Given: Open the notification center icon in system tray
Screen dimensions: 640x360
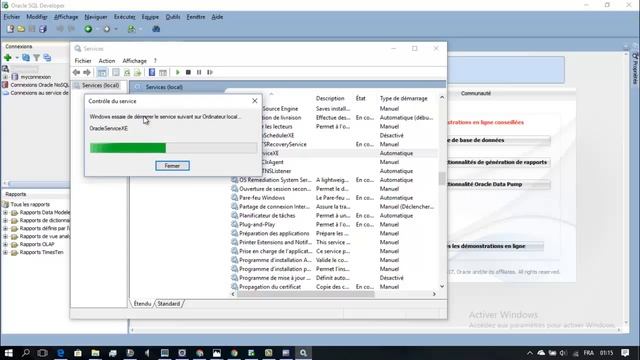Looking at the screenshot, I should (x=625, y=353).
